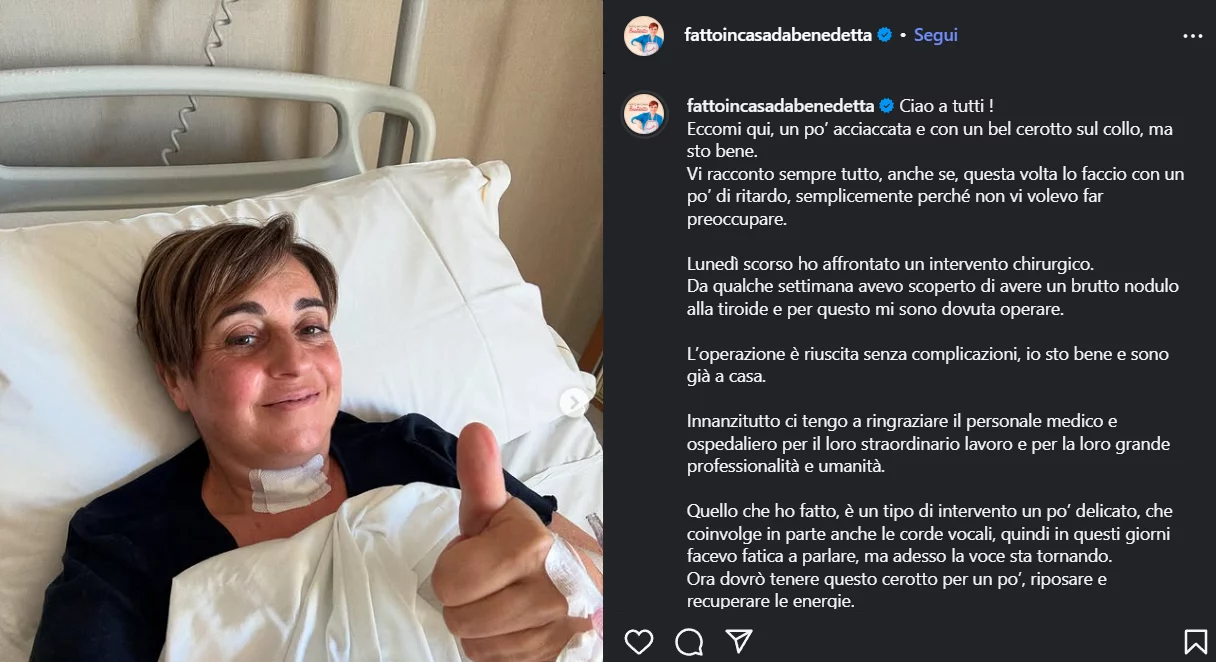This screenshot has height=662, width=1216.
Task: Click the paragraph starting "Innanzitutto ci tengo"
Action: (x=929, y=443)
